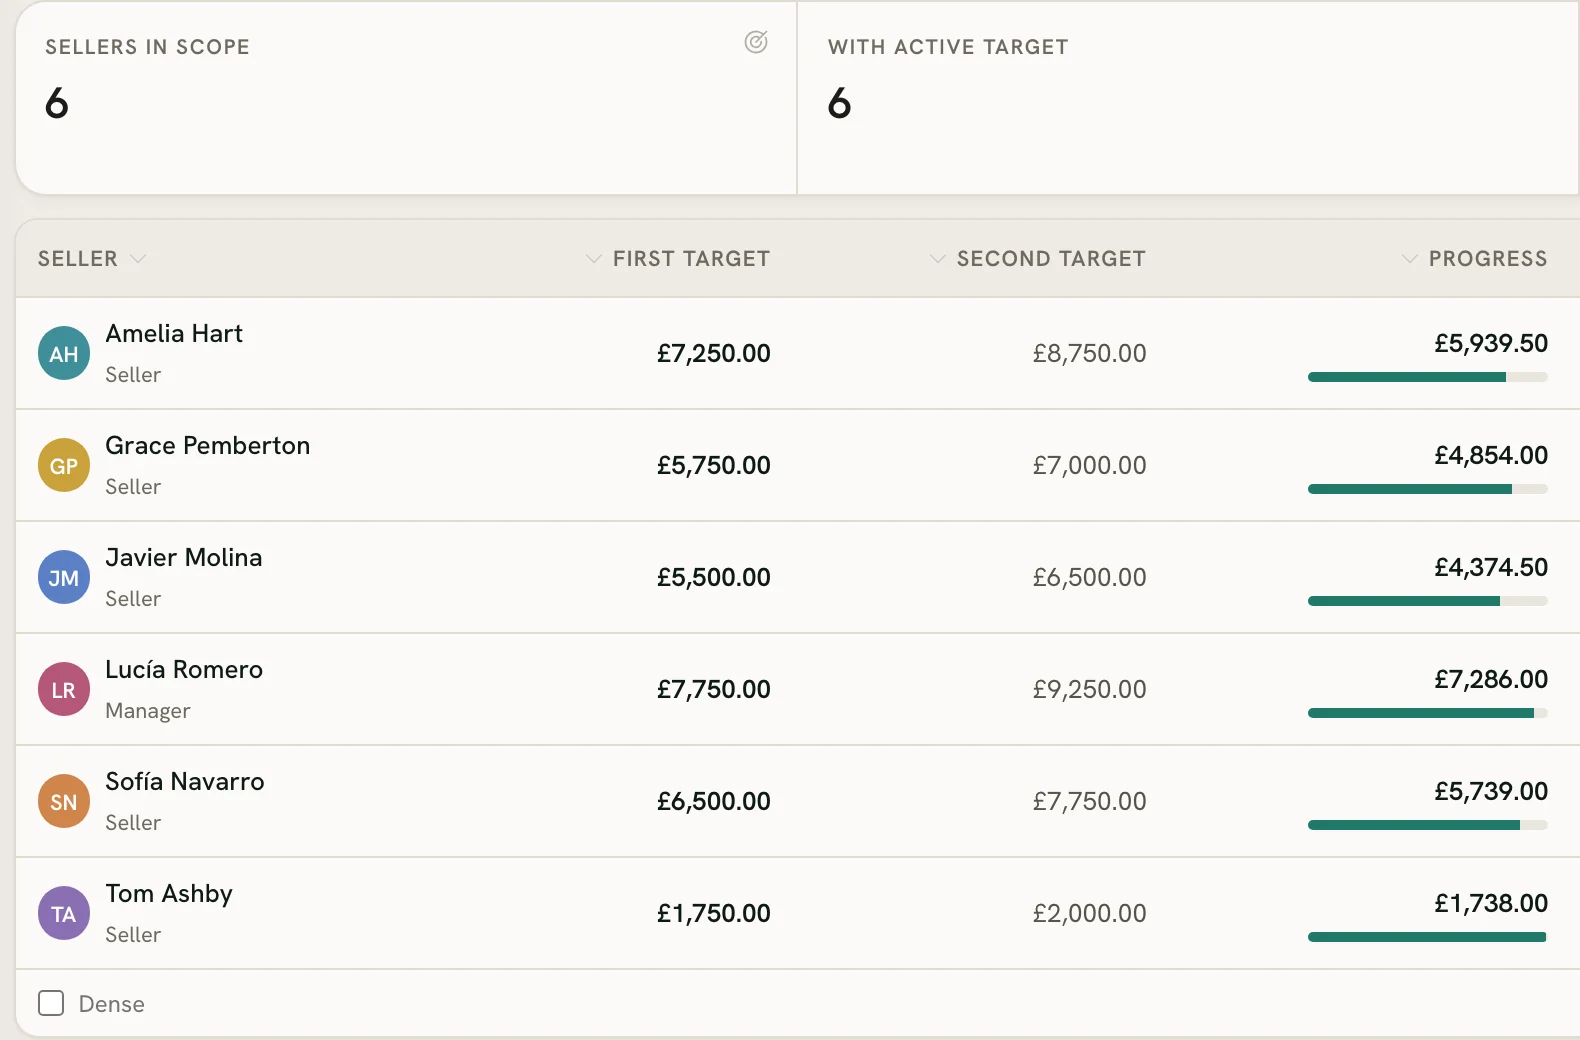The image size is (1580, 1040).
Task: Sort by the Seller column arrow
Action: (138, 259)
